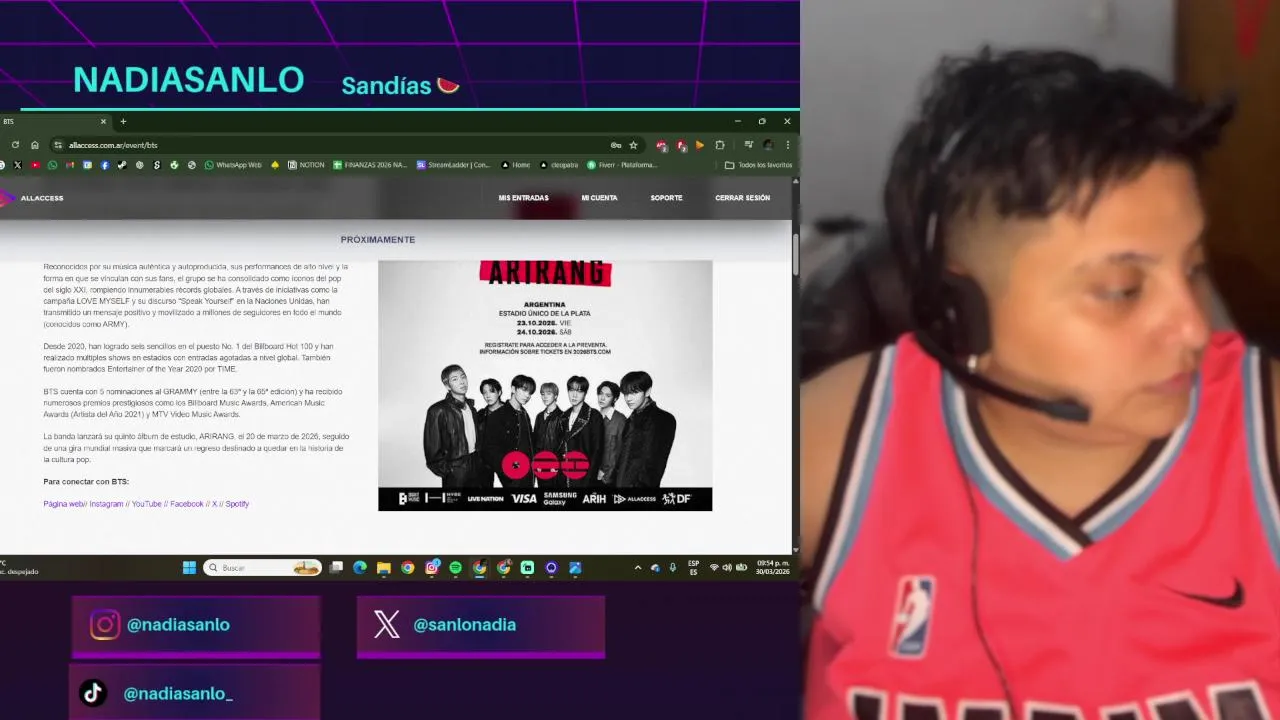The width and height of the screenshot is (1280, 720).
Task: Open the Facebook bookmark icon
Action: 105,165
